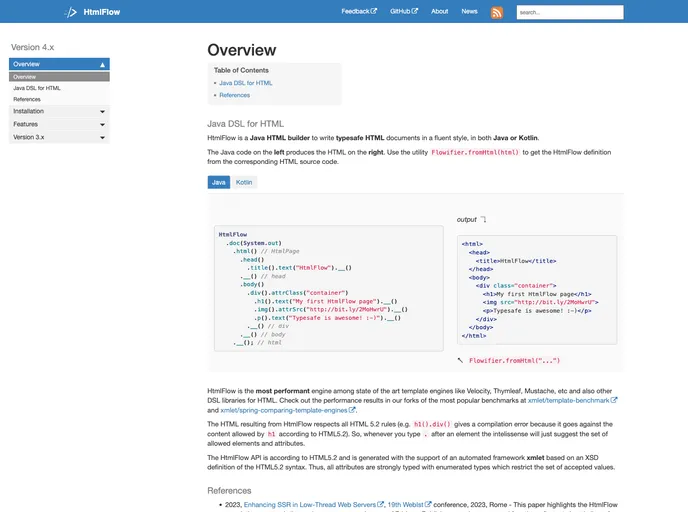Open the Feedback external link

click(x=359, y=11)
